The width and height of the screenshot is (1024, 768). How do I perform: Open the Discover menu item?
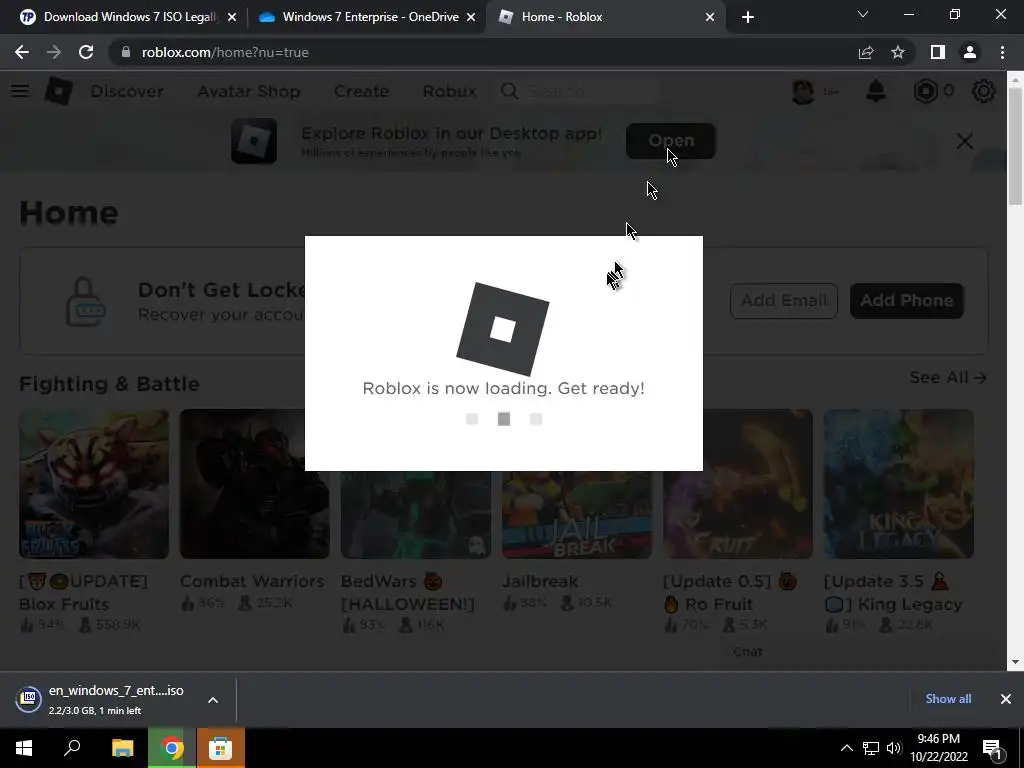coord(127,91)
